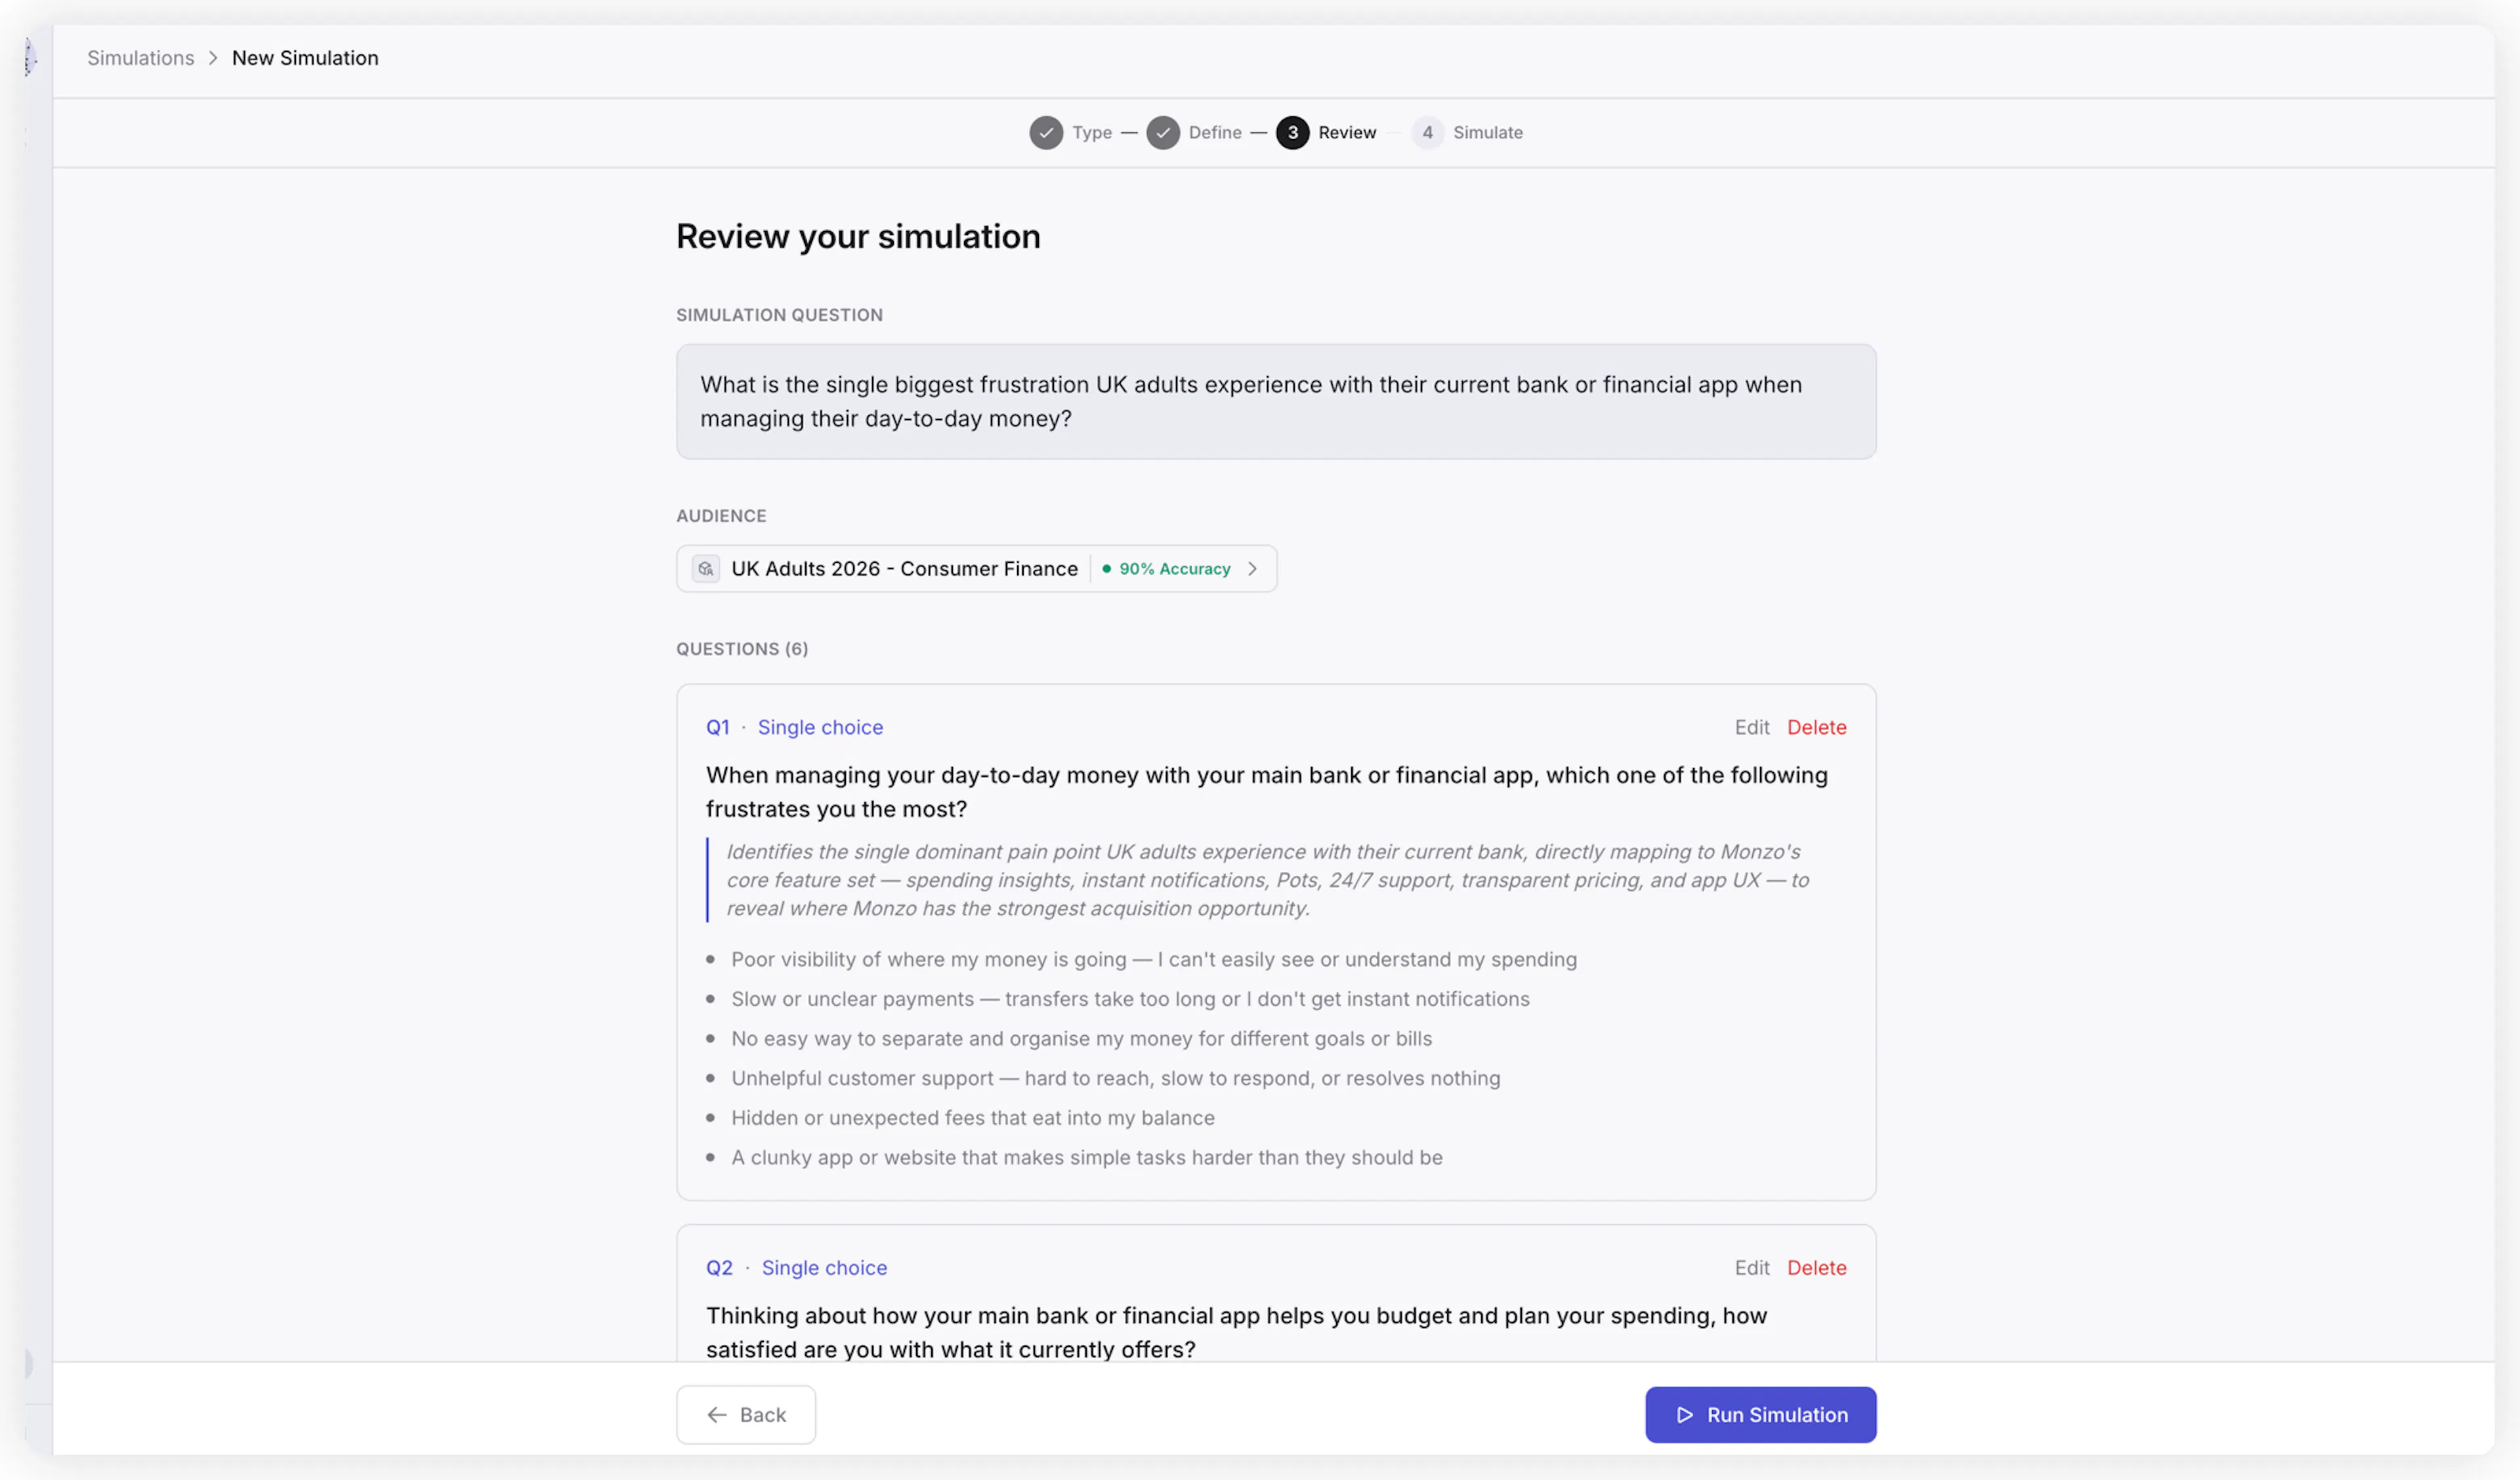Open the Simulations breadcrumb link
Screen dimensions: 2520x1480
(141, 58)
